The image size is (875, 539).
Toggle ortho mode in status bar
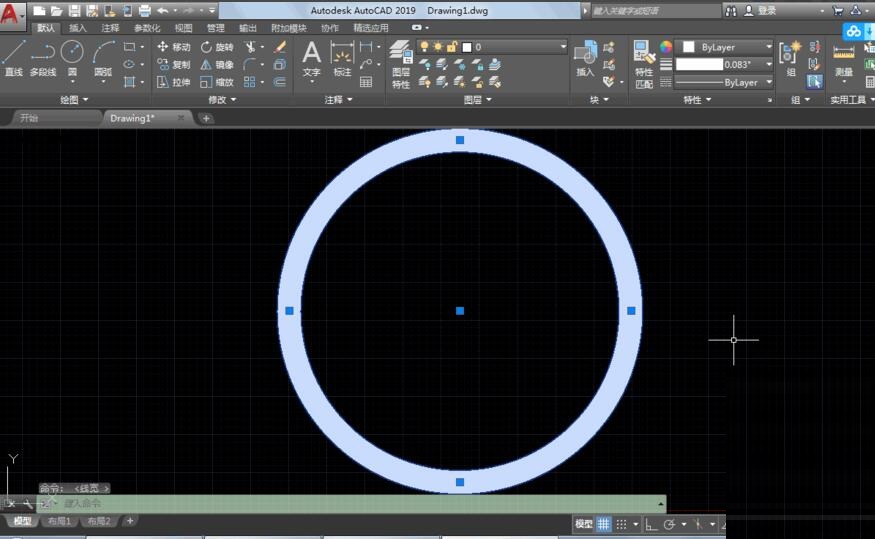[x=651, y=524]
